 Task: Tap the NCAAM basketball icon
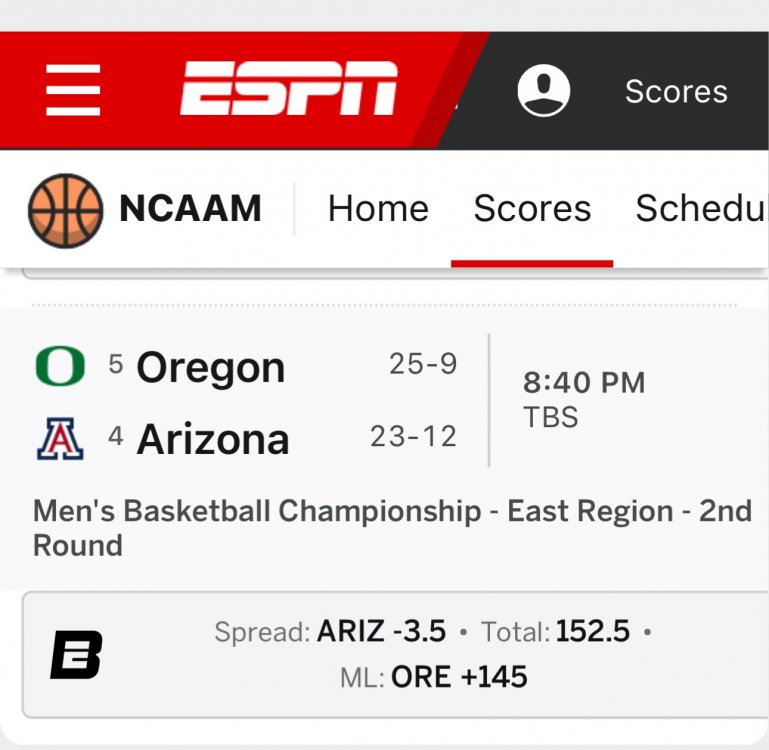point(65,210)
